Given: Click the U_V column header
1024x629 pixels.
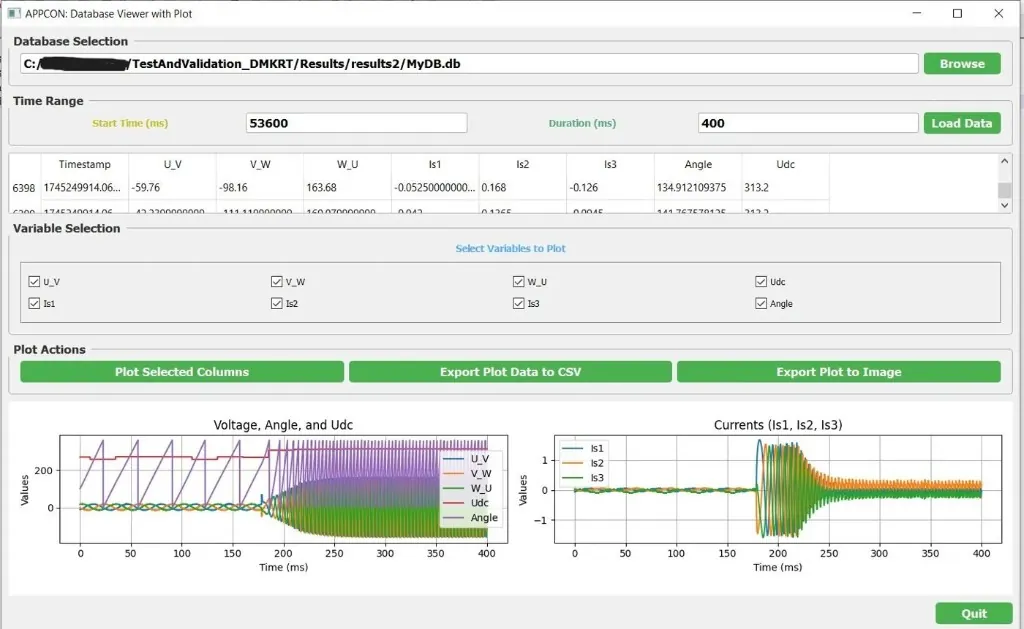Looking at the screenshot, I should (172, 165).
